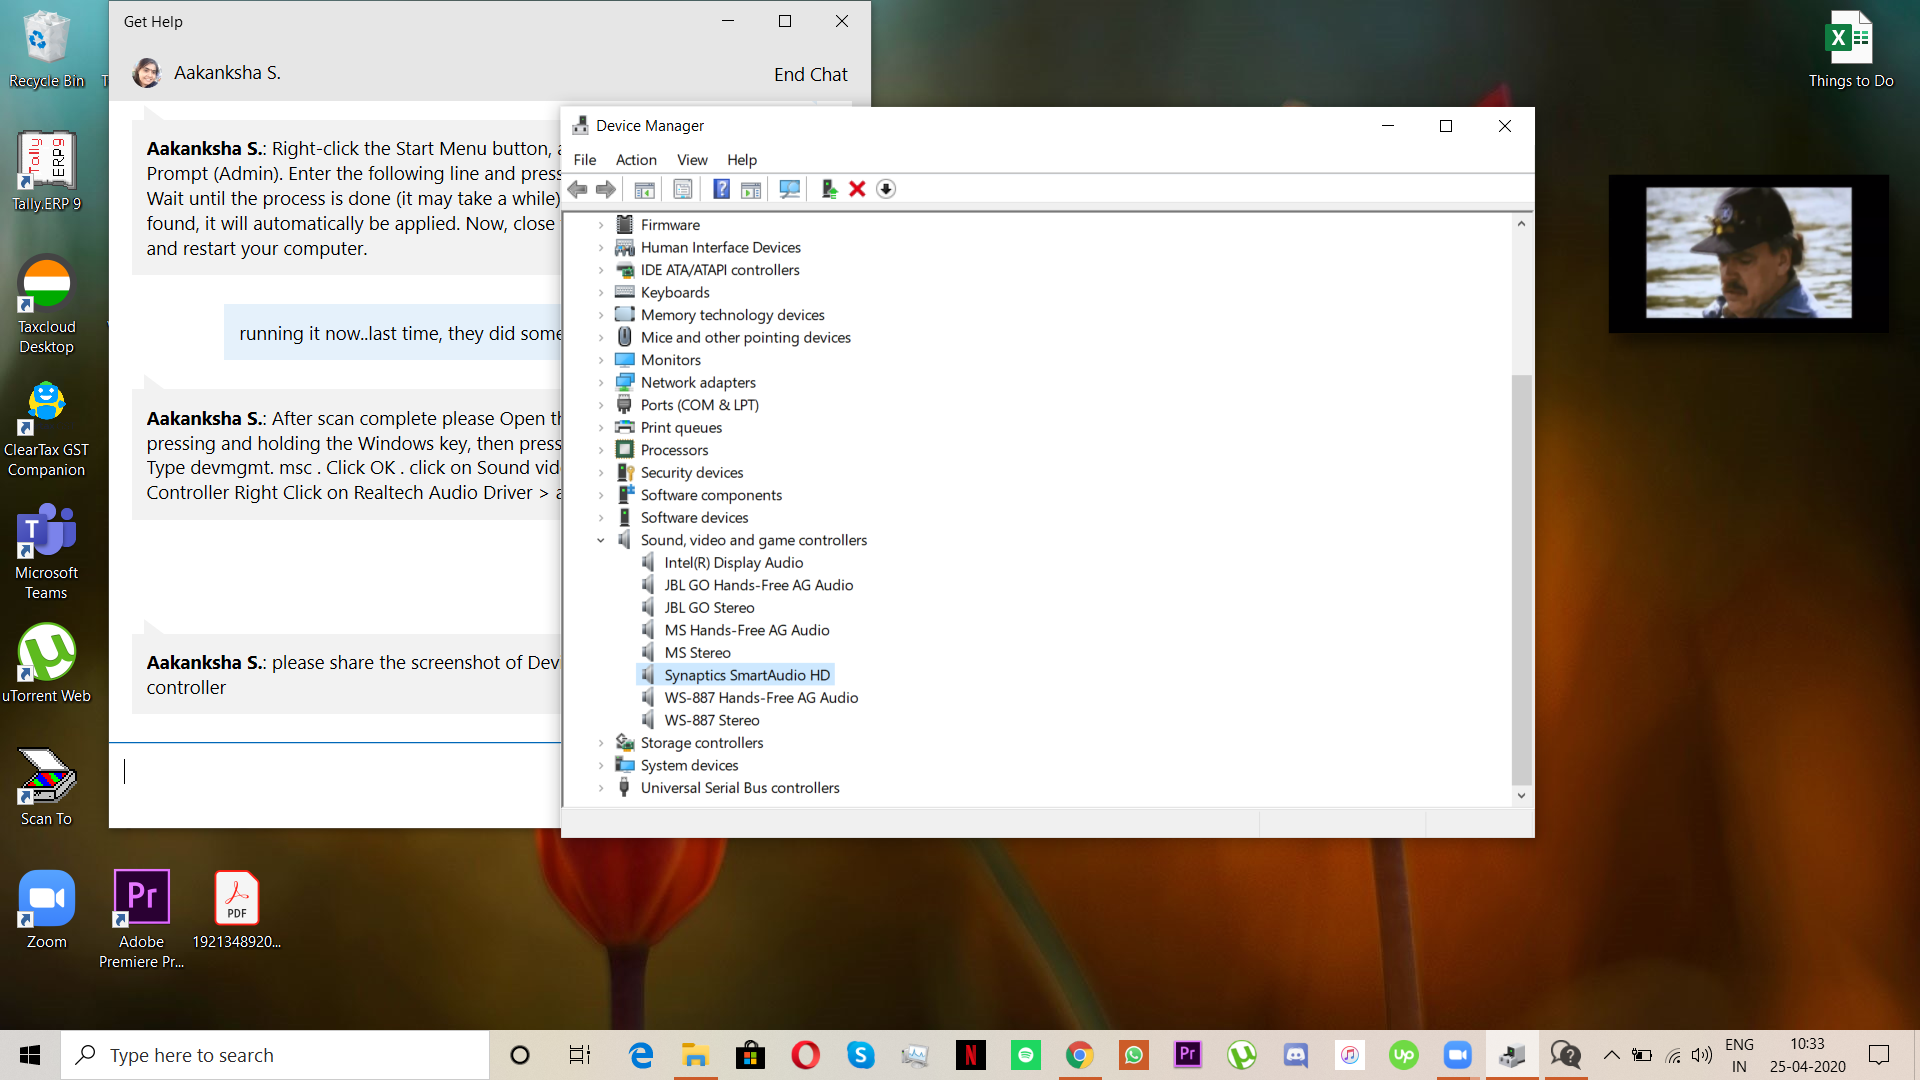This screenshot has width=1920, height=1080.
Task: Click the Task View taskbar button
Action: [x=580, y=1055]
